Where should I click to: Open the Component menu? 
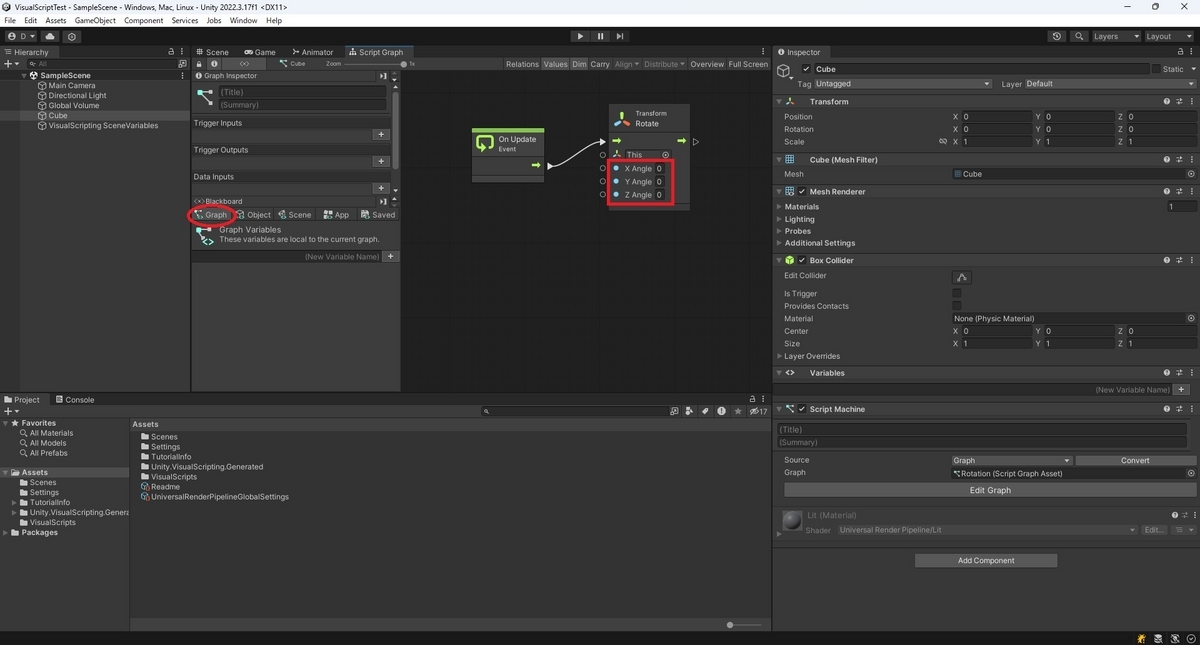144,20
